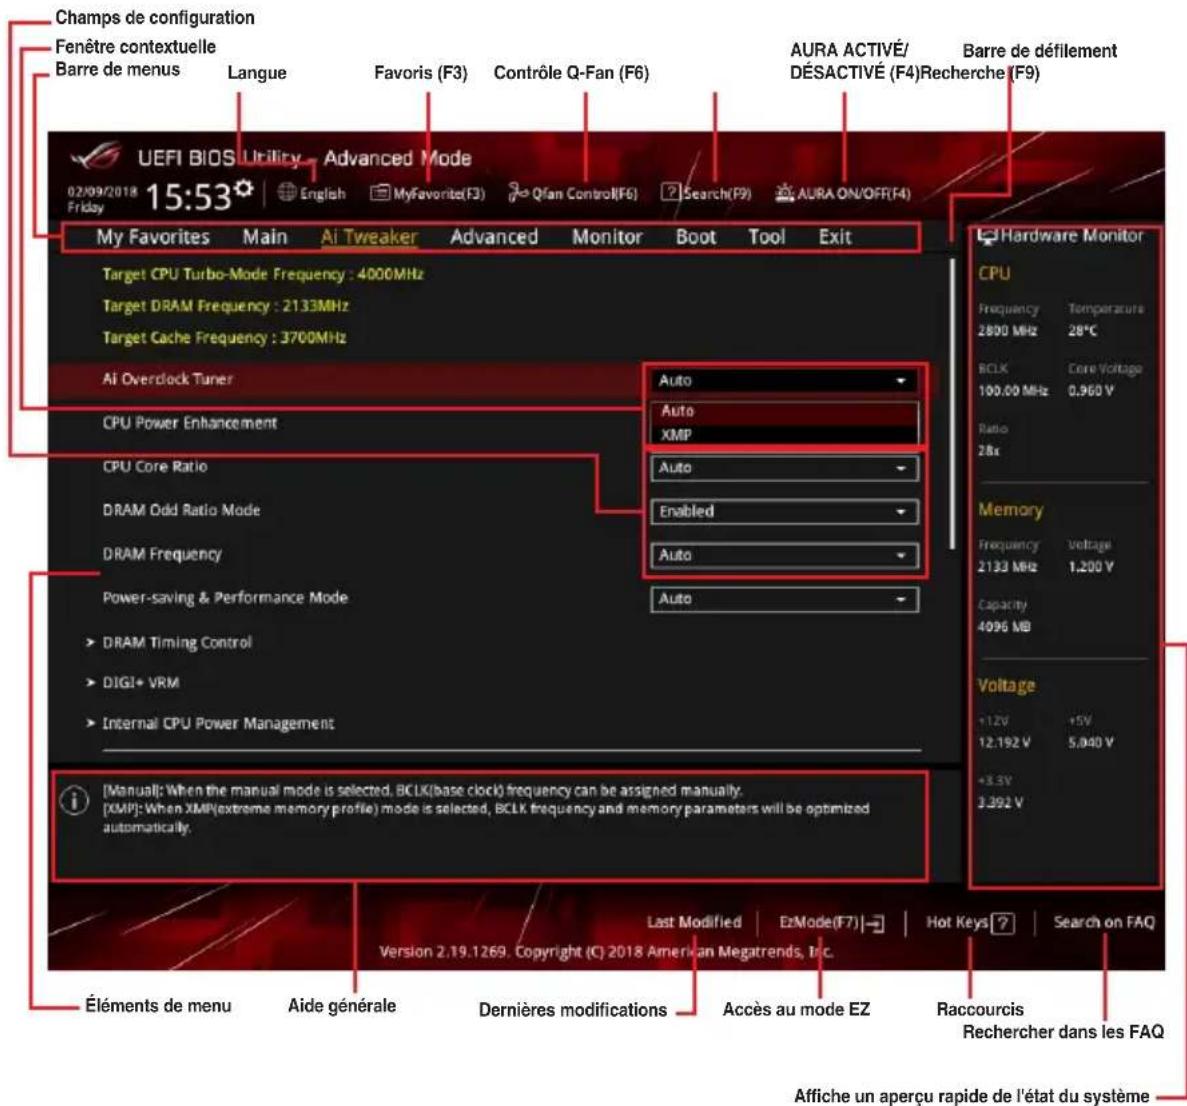Open the My Favorites menu

click(153, 237)
